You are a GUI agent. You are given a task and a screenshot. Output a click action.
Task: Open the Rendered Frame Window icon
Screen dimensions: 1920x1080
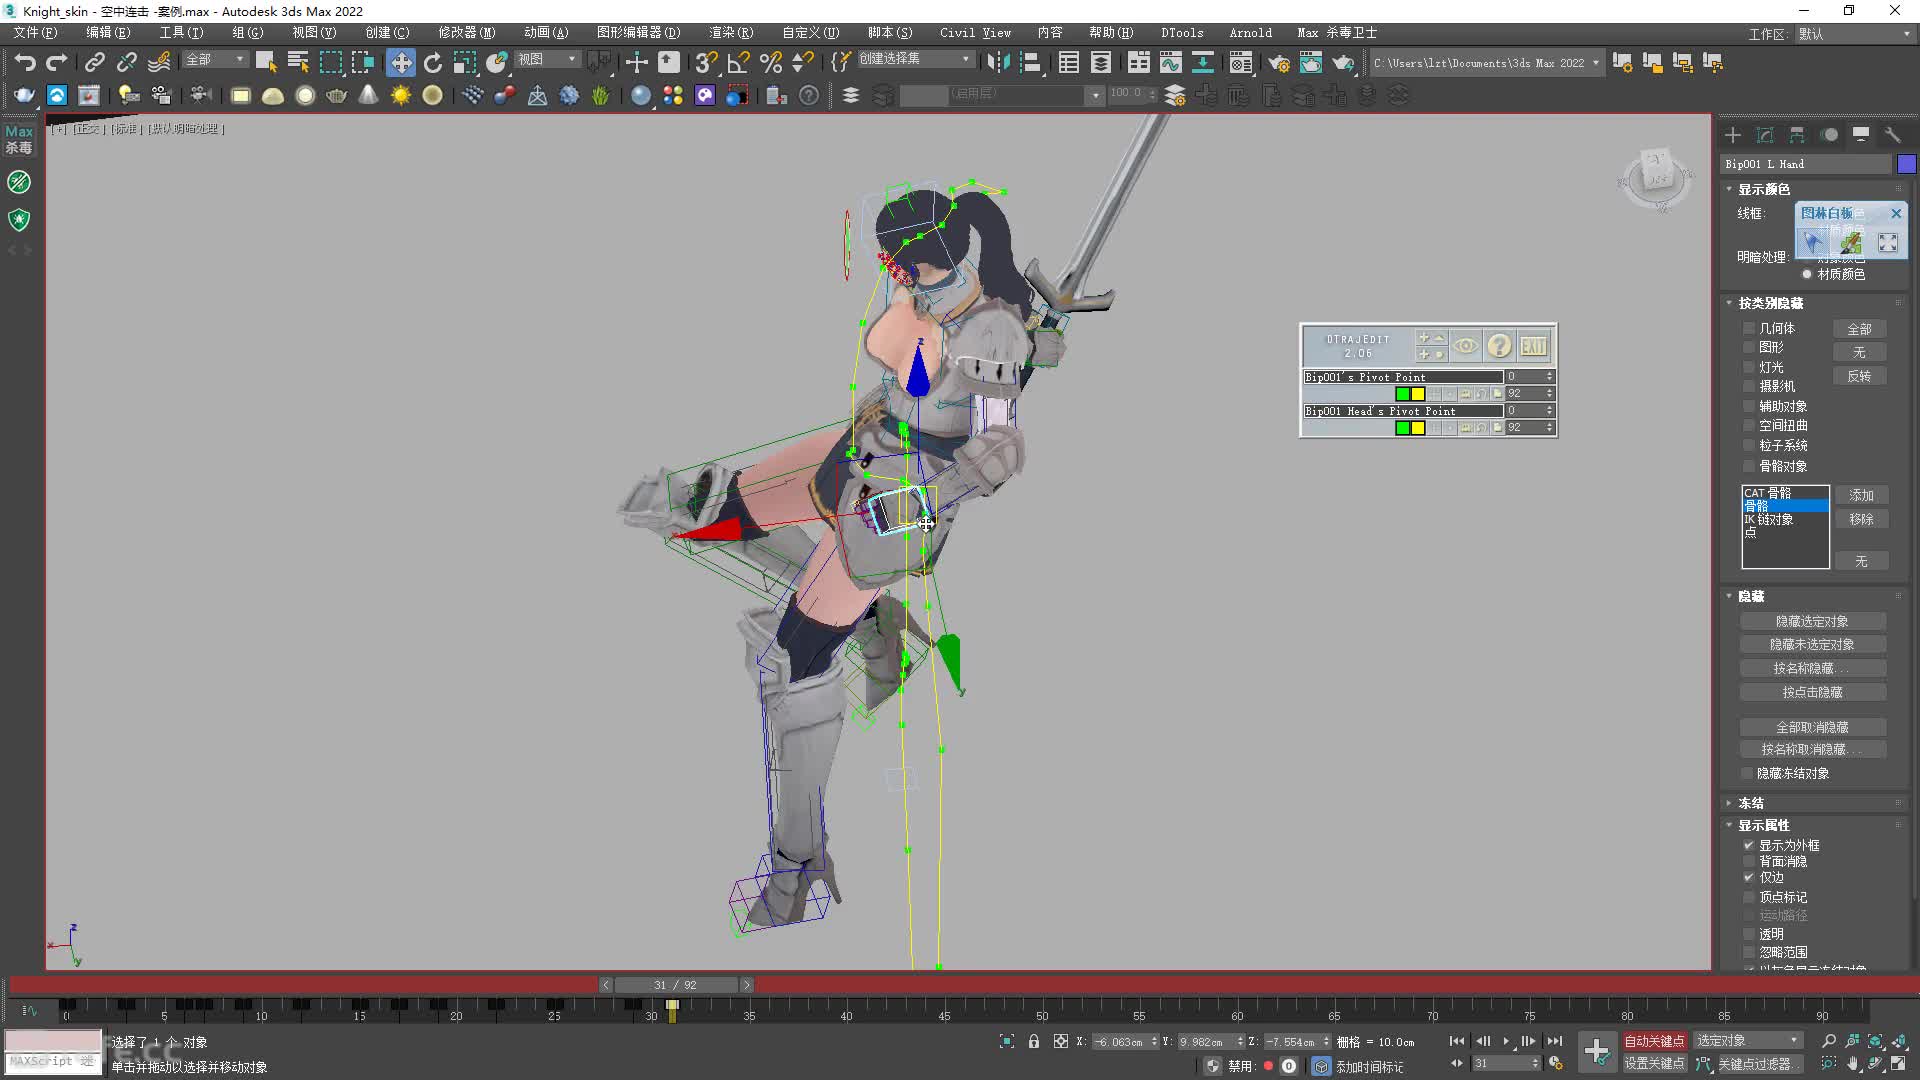pos(1310,62)
